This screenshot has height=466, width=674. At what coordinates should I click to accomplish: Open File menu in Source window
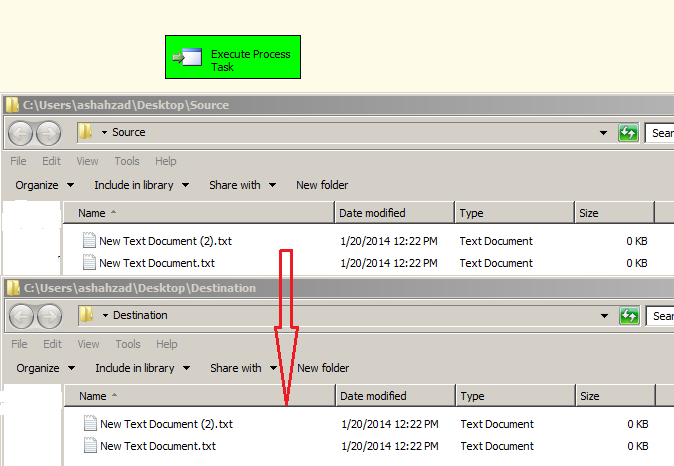click(x=18, y=161)
